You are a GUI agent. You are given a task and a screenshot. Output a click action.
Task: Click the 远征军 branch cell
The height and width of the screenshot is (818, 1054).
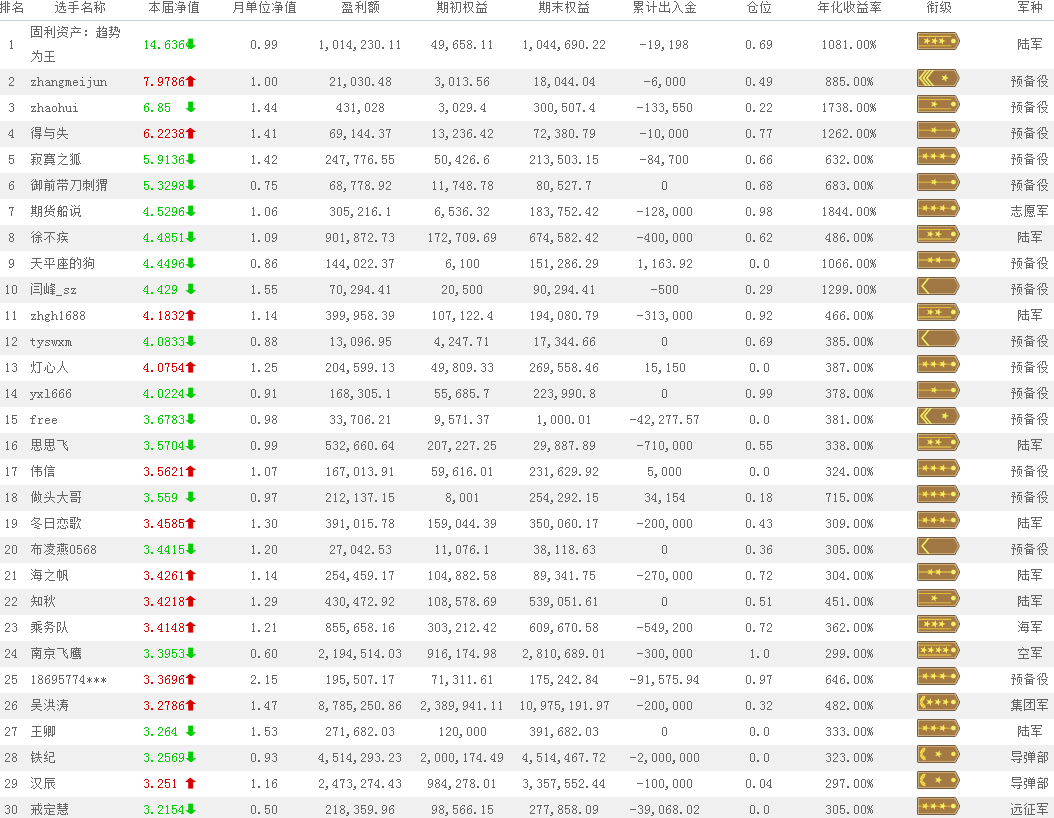pos(1029,809)
